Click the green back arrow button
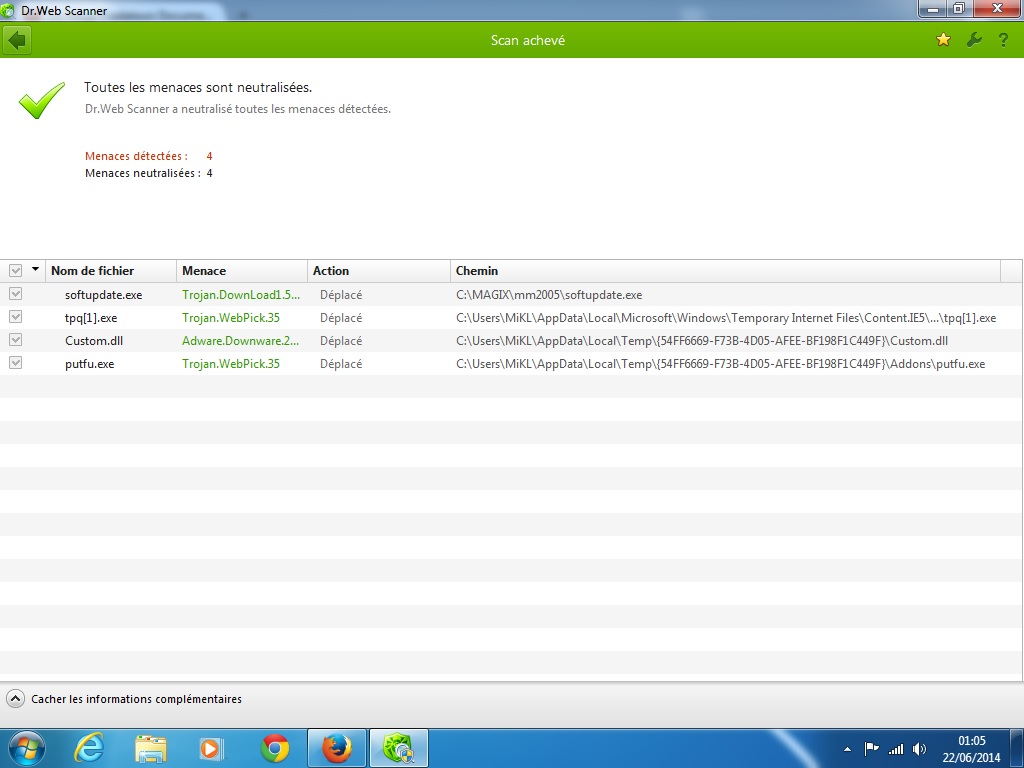 tap(17, 40)
